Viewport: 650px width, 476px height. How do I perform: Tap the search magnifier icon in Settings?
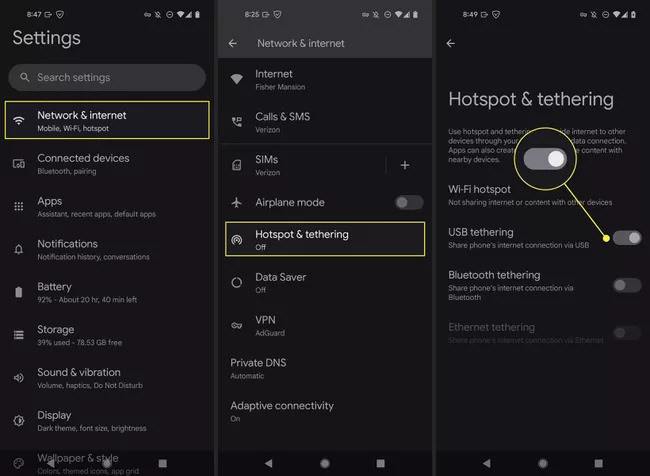click(x=24, y=77)
